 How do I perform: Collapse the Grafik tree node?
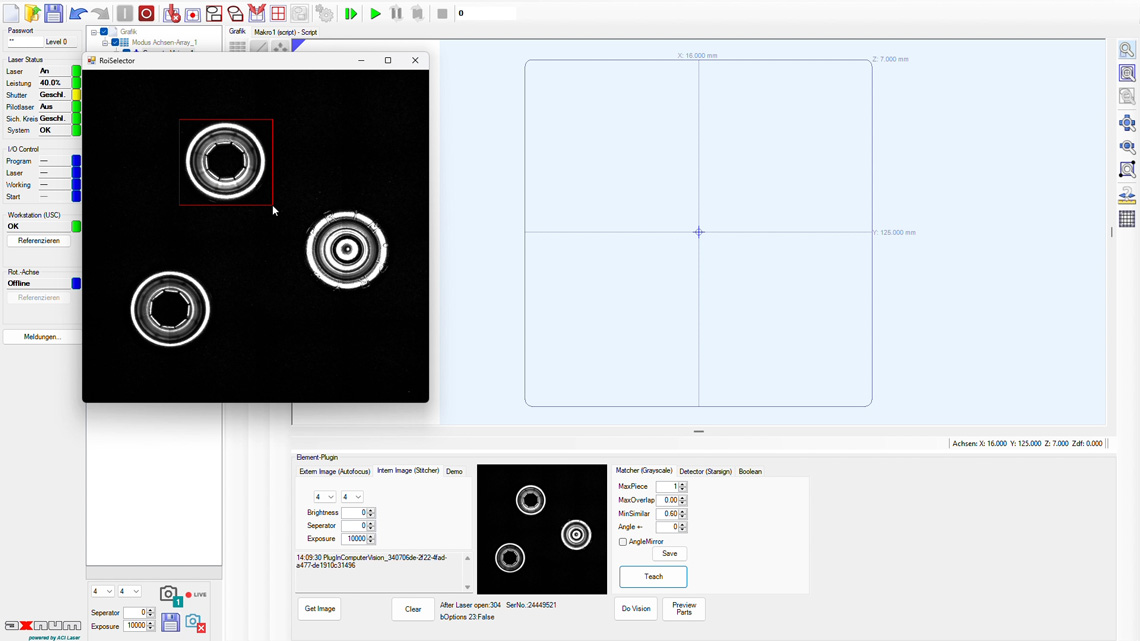click(94, 32)
